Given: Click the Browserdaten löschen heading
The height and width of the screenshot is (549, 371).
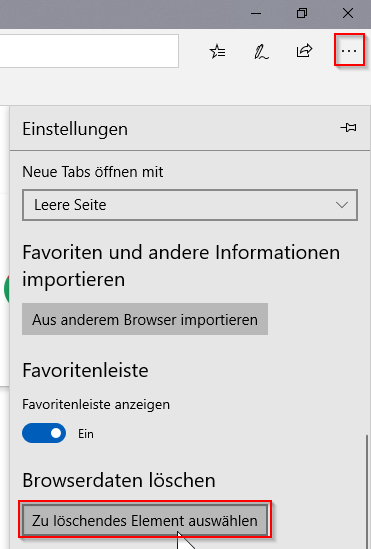Looking at the screenshot, I should 119,480.
